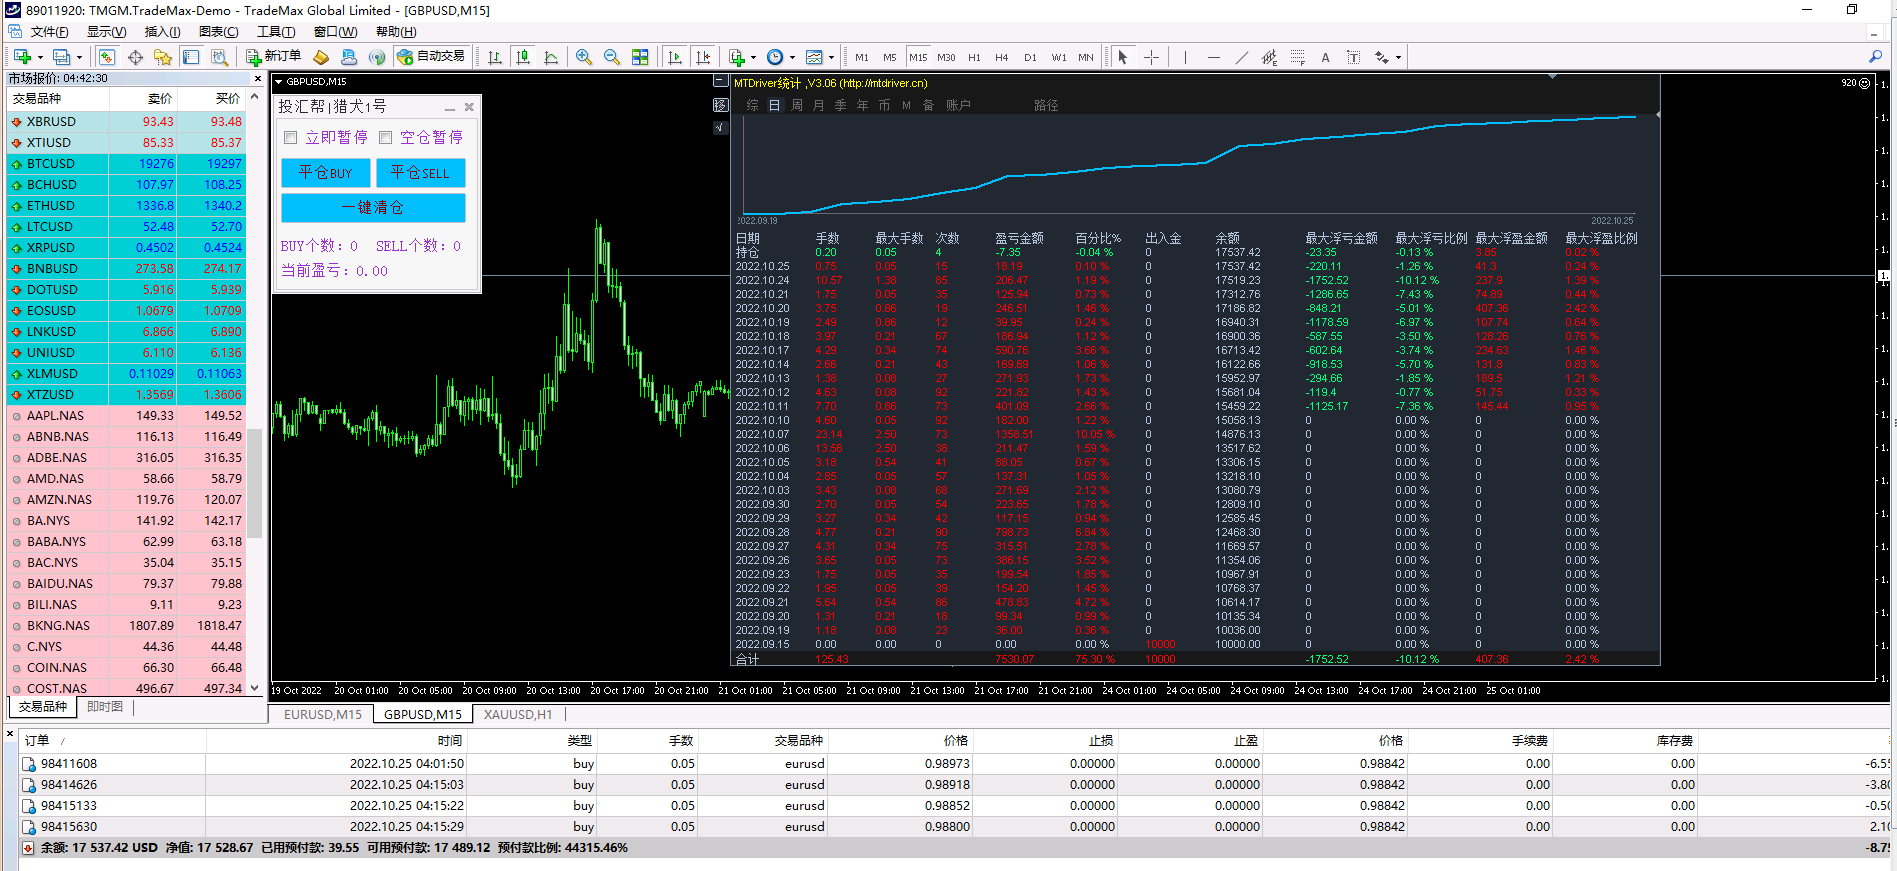This screenshot has height=871, width=1897.
Task: Click the search magnifier at top right
Action: click(1875, 57)
